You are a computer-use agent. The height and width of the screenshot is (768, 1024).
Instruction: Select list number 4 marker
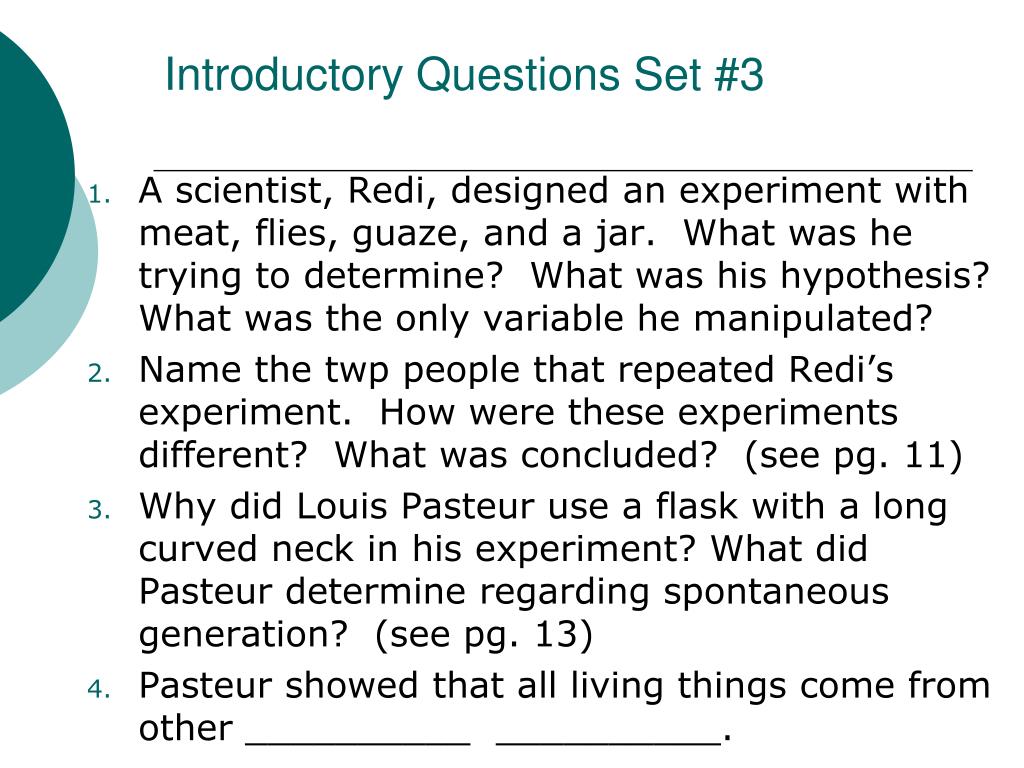click(99, 690)
